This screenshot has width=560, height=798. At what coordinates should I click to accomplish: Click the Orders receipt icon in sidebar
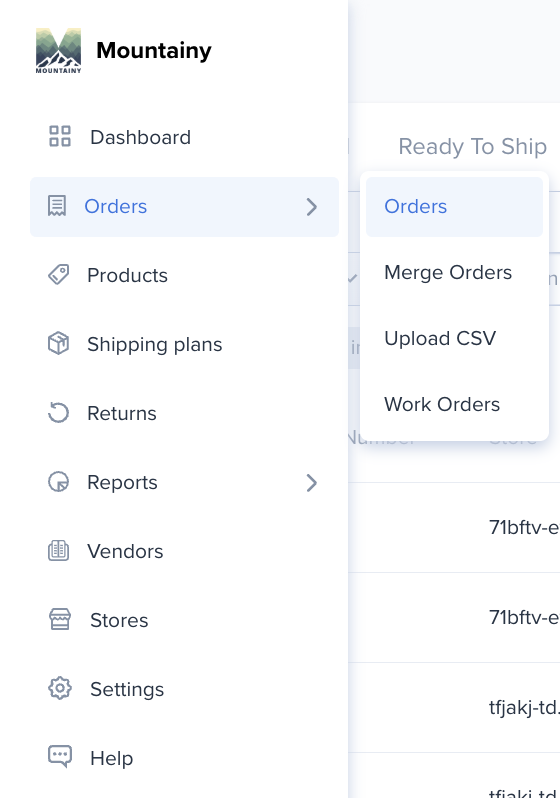57,206
